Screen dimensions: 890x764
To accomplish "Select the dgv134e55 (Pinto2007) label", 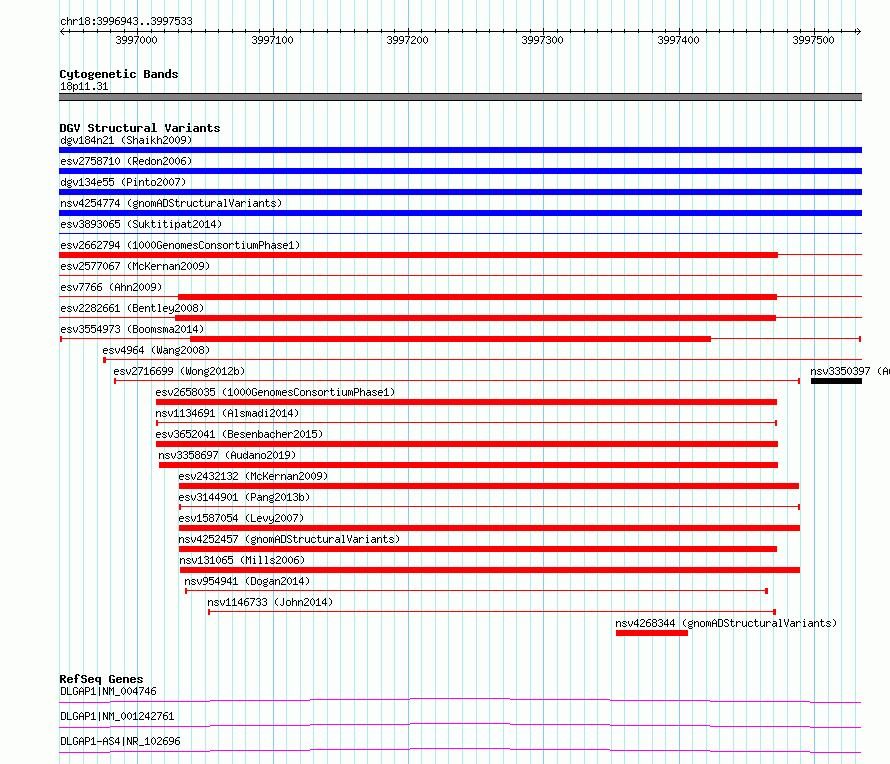I will (123, 182).
